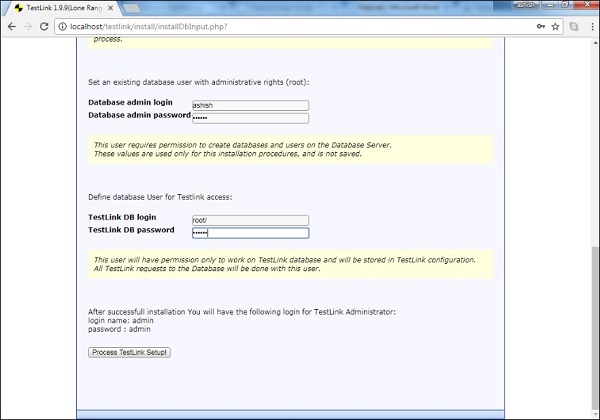
Task: Select the TestLink DB login field
Action: [x=250, y=220]
